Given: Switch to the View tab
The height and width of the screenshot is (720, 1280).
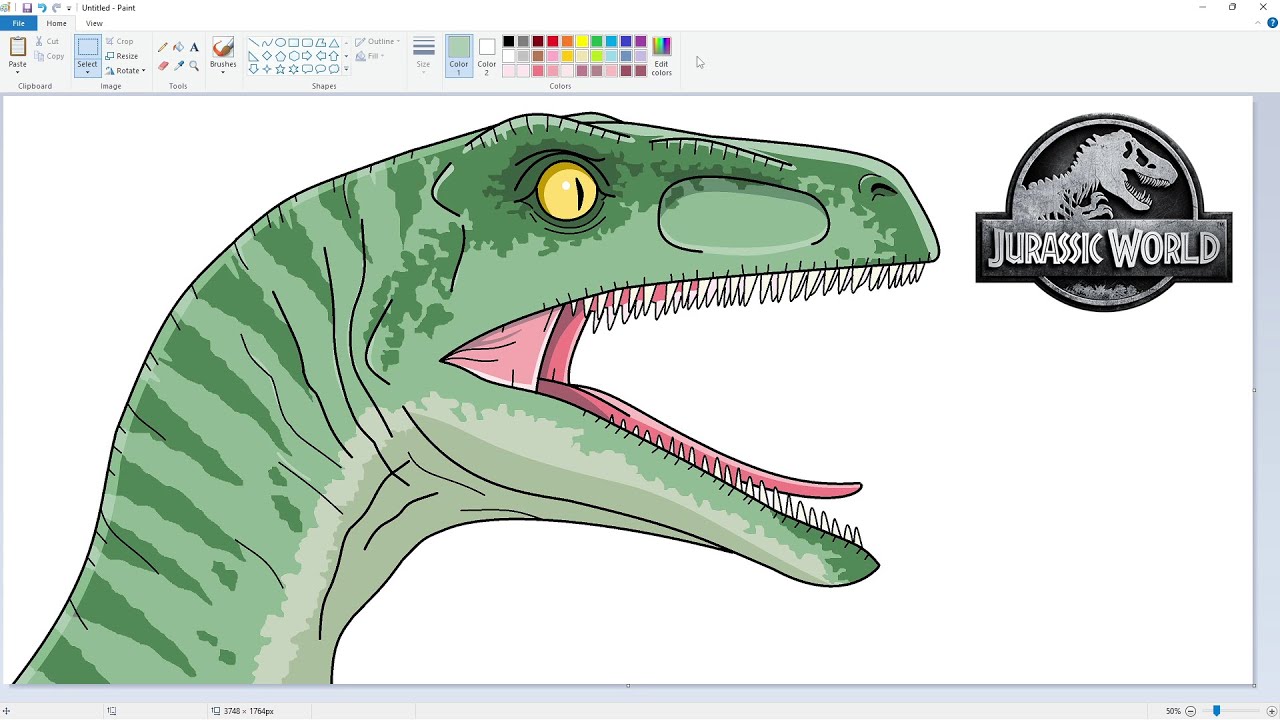Looking at the screenshot, I should 94,23.
